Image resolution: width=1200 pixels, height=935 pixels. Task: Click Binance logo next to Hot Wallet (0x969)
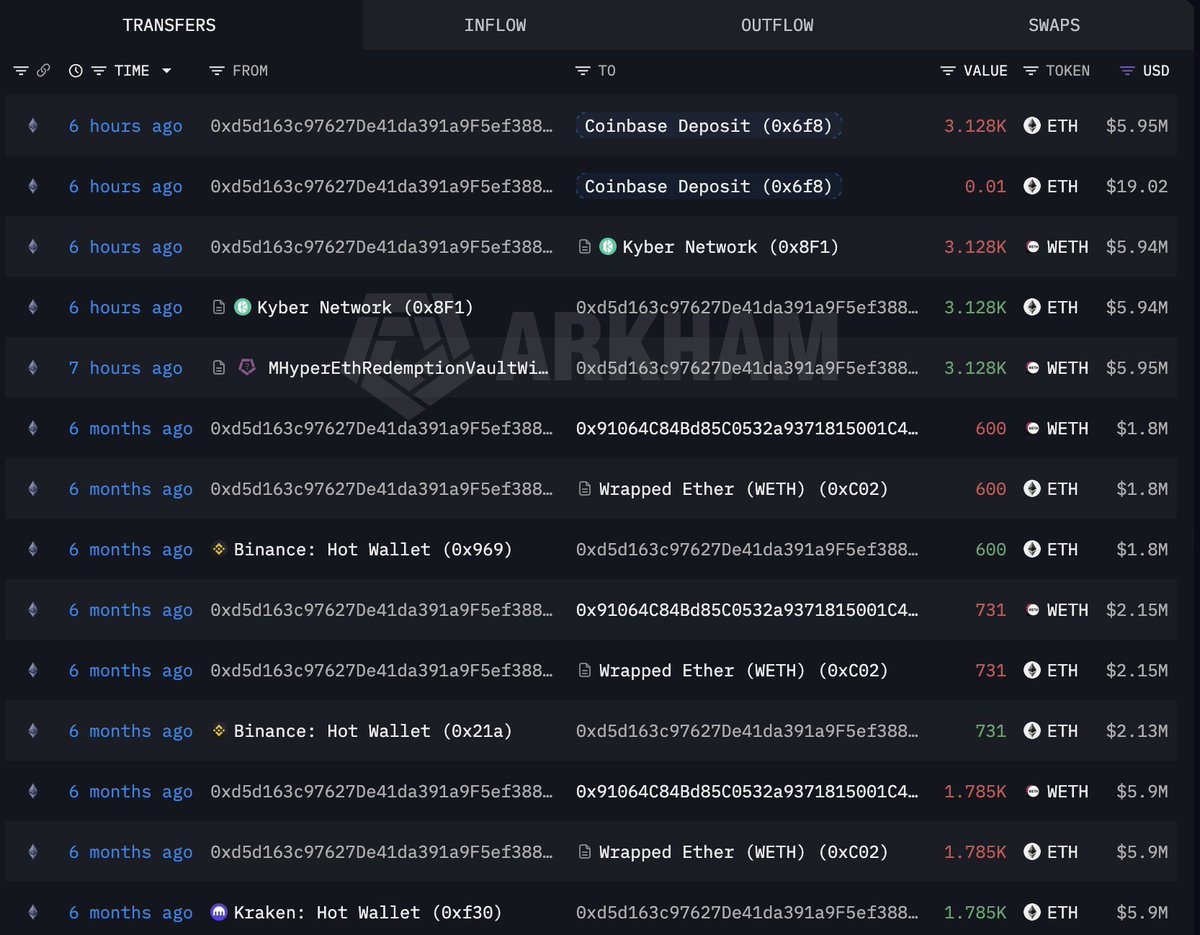point(219,549)
